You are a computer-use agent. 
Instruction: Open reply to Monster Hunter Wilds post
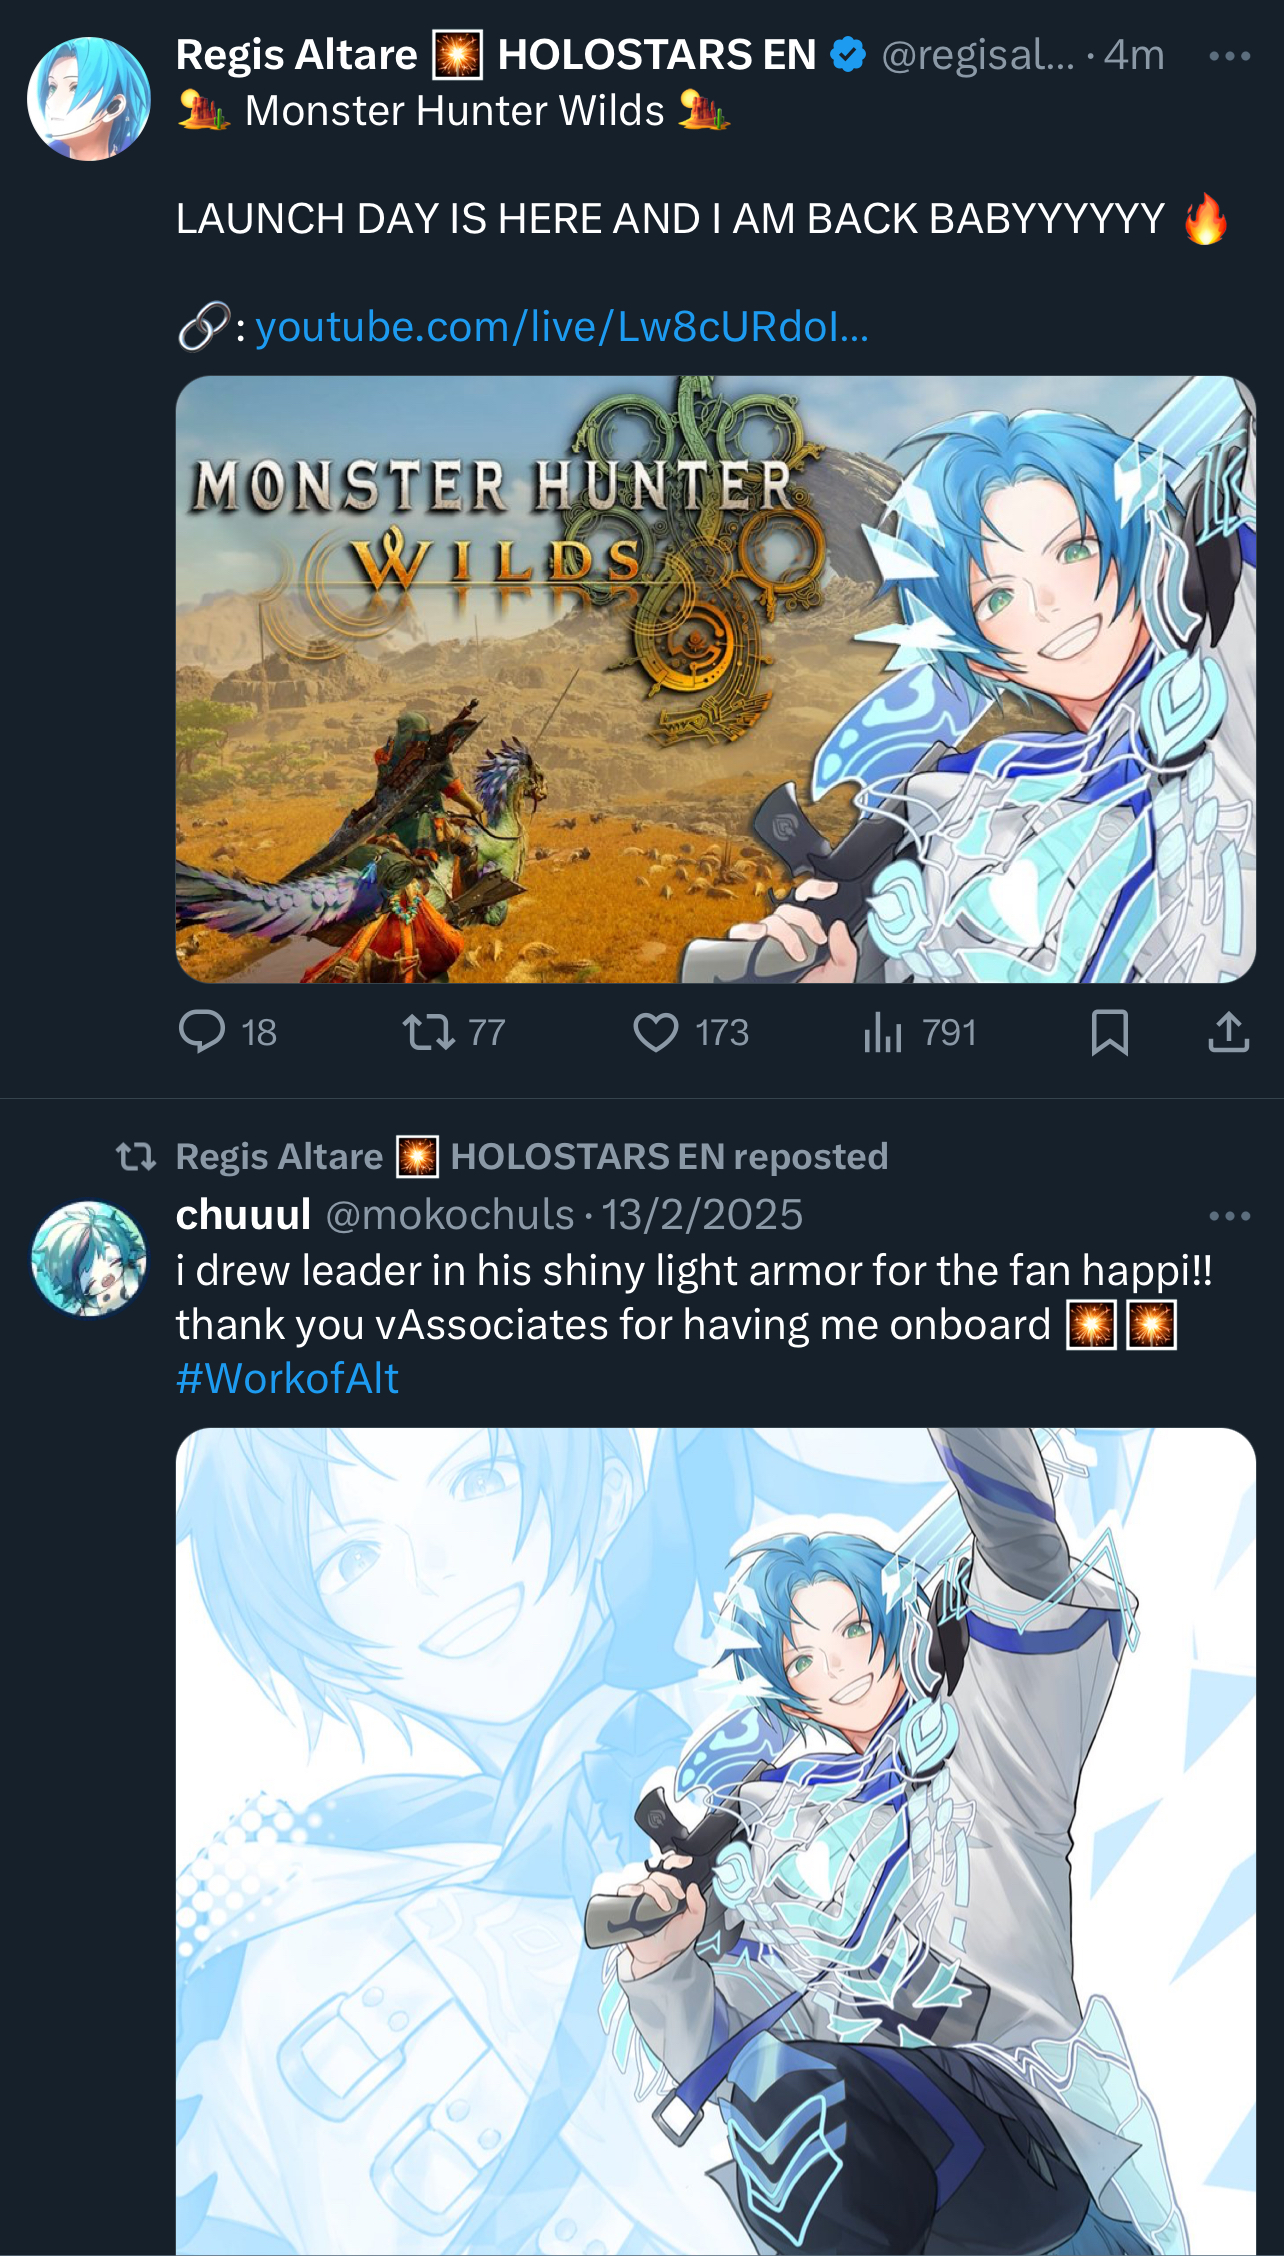click(227, 1032)
